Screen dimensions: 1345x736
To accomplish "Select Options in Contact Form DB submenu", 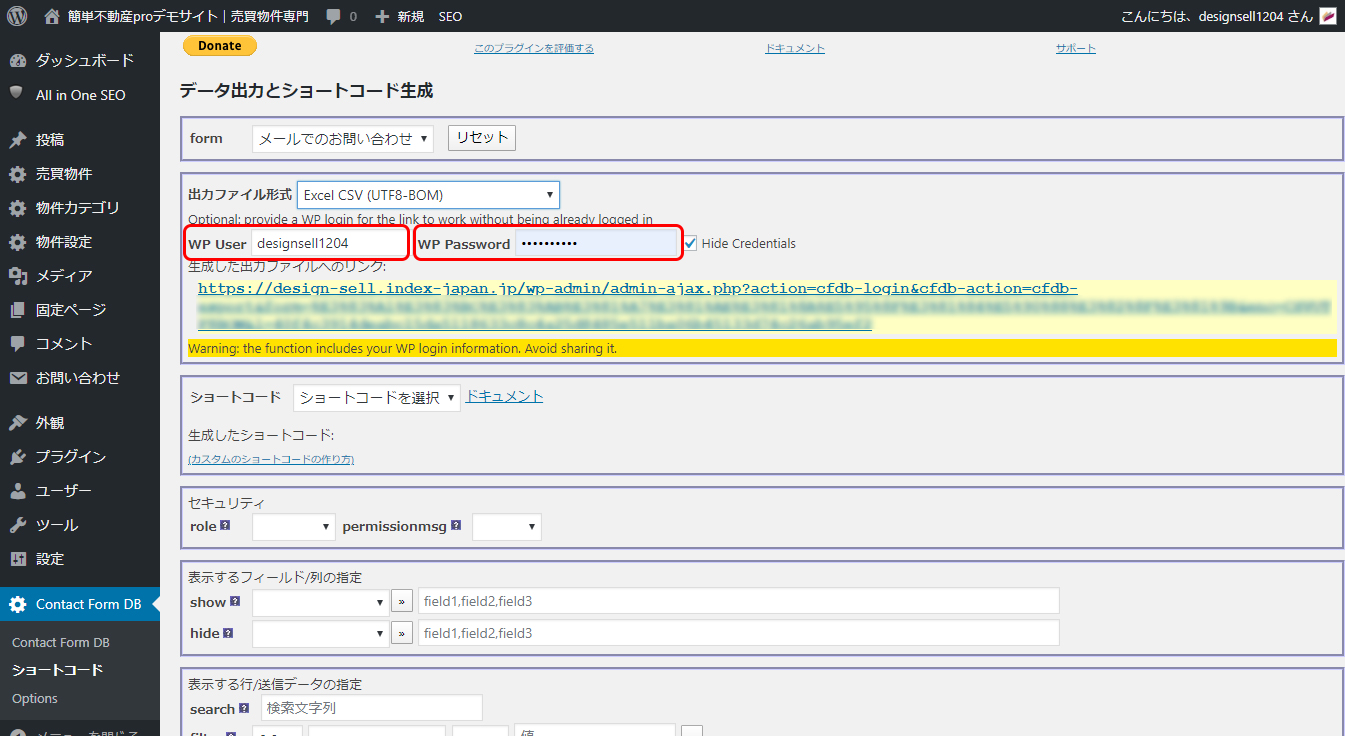I will click(35, 699).
